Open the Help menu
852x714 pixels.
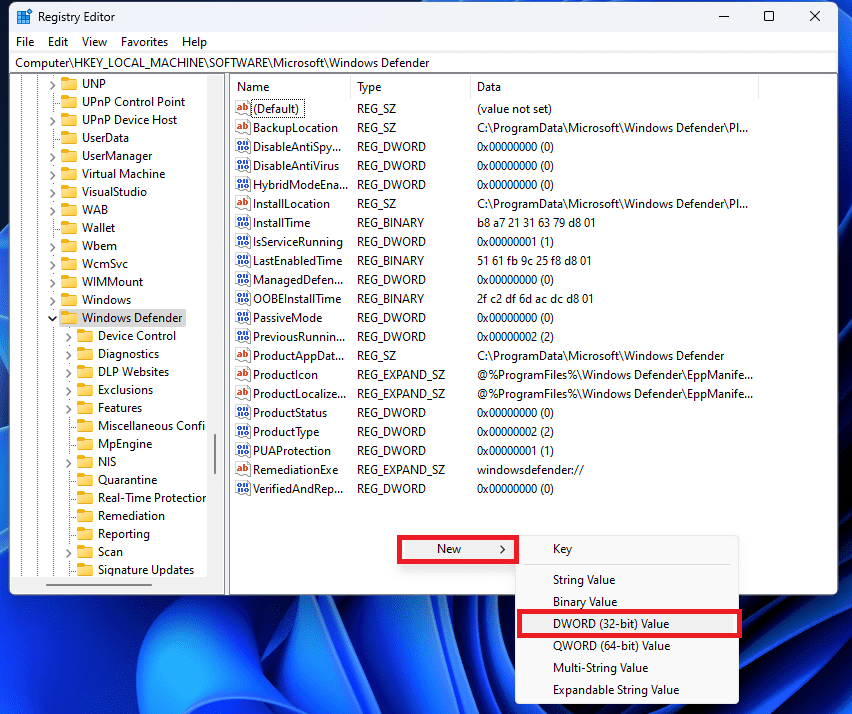click(194, 42)
